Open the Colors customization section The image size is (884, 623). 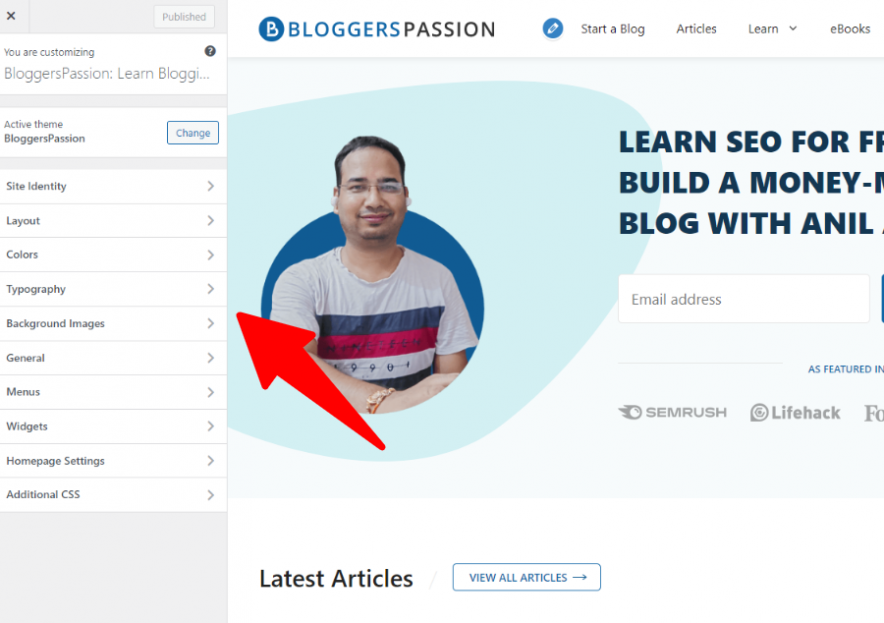coord(113,255)
